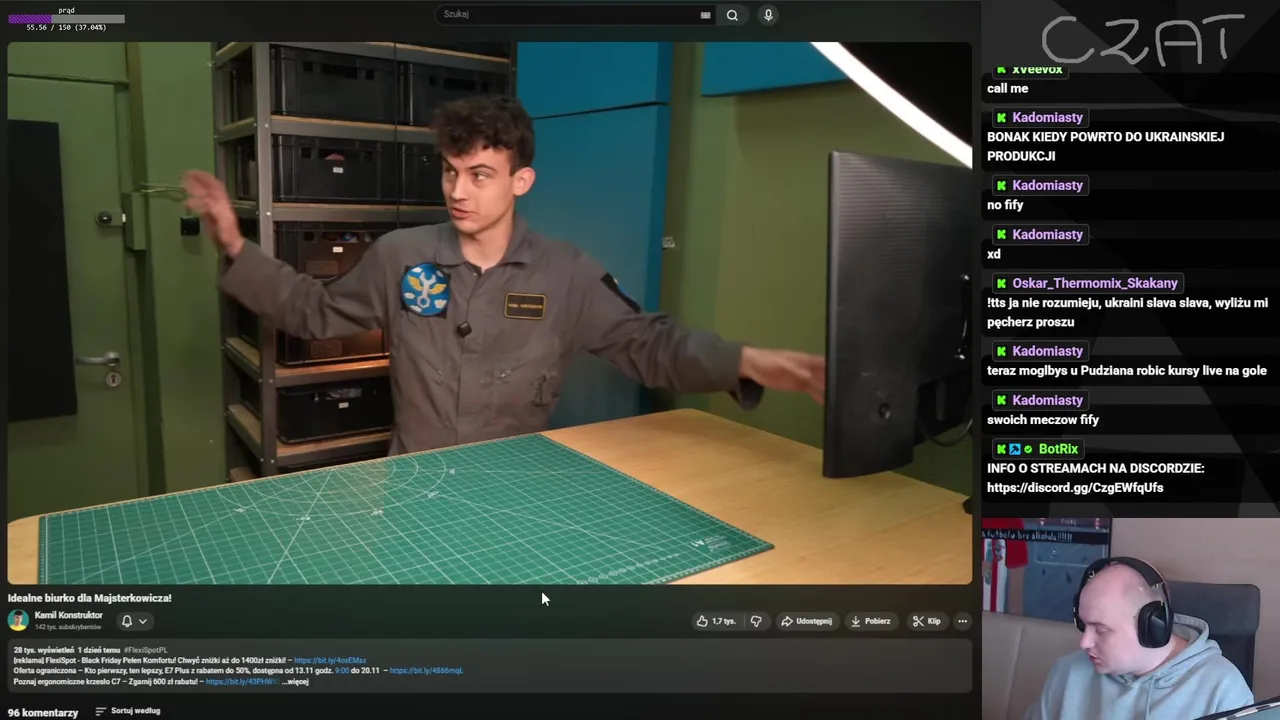Click the voice search microphone icon

click(x=768, y=15)
